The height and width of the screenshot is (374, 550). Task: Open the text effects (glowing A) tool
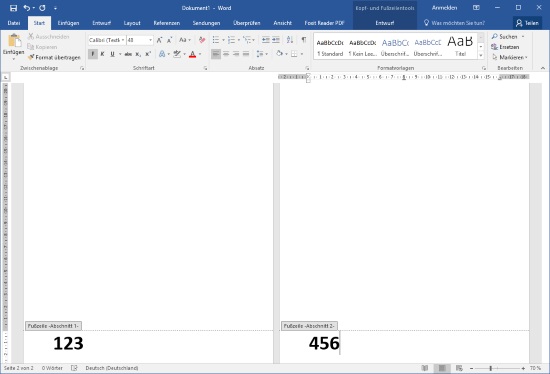[162, 54]
